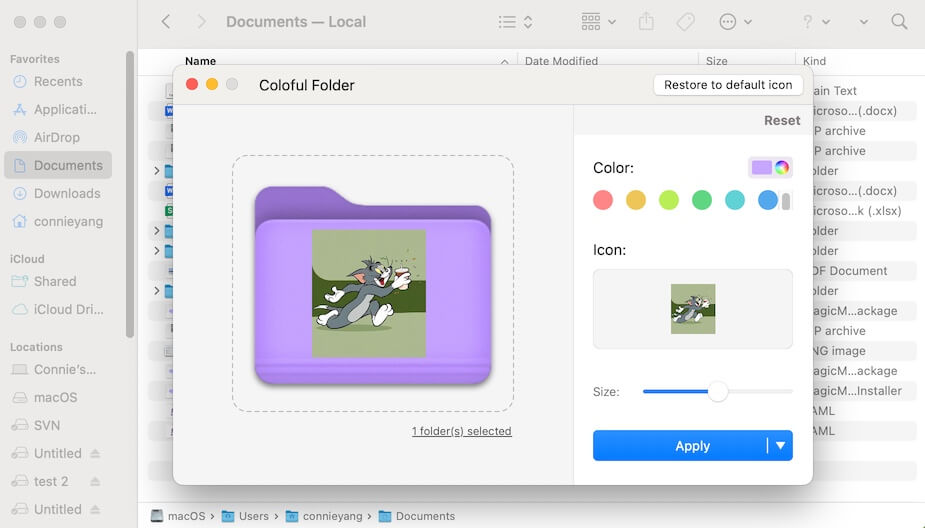Open connieyang home folder in sidebar

pyautogui.click(x=58, y=221)
